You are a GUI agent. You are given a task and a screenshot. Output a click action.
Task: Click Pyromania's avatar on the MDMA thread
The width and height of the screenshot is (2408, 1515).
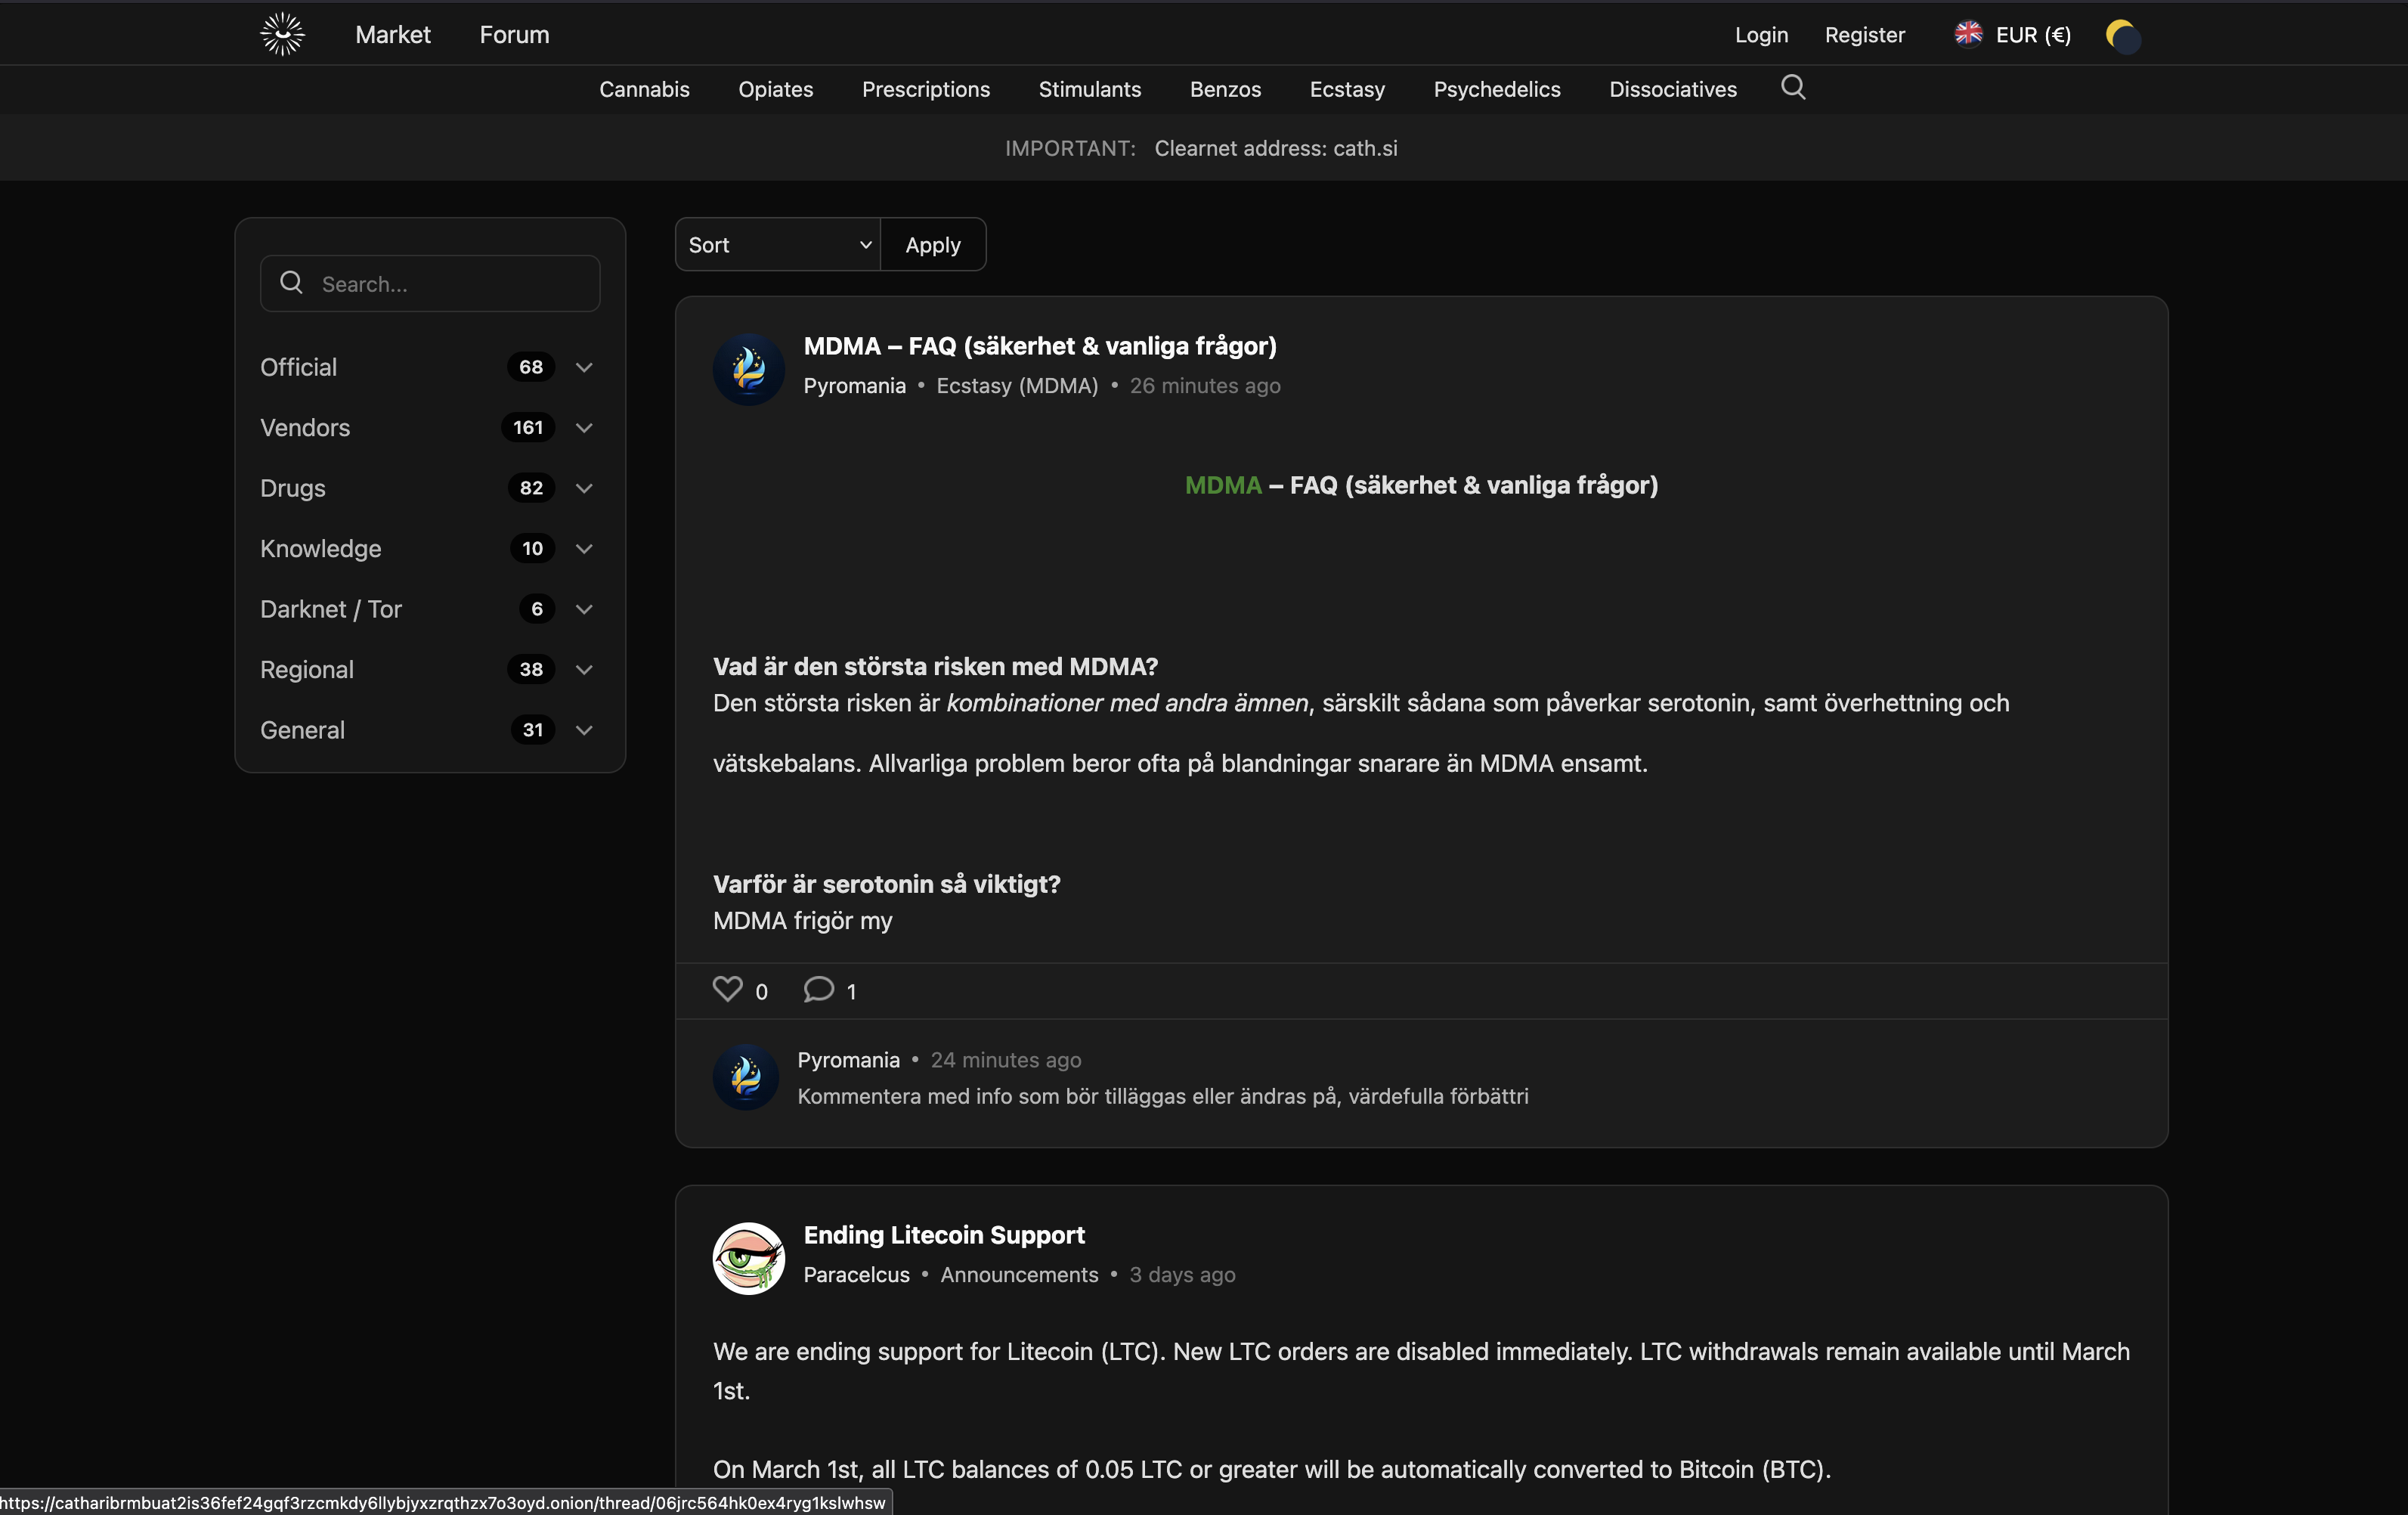[x=750, y=369]
